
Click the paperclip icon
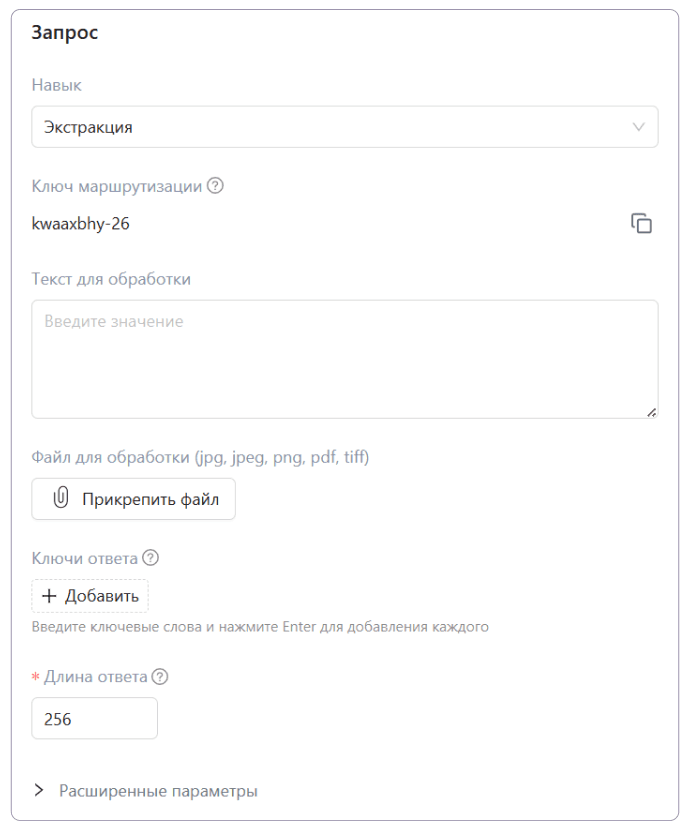(x=60, y=498)
